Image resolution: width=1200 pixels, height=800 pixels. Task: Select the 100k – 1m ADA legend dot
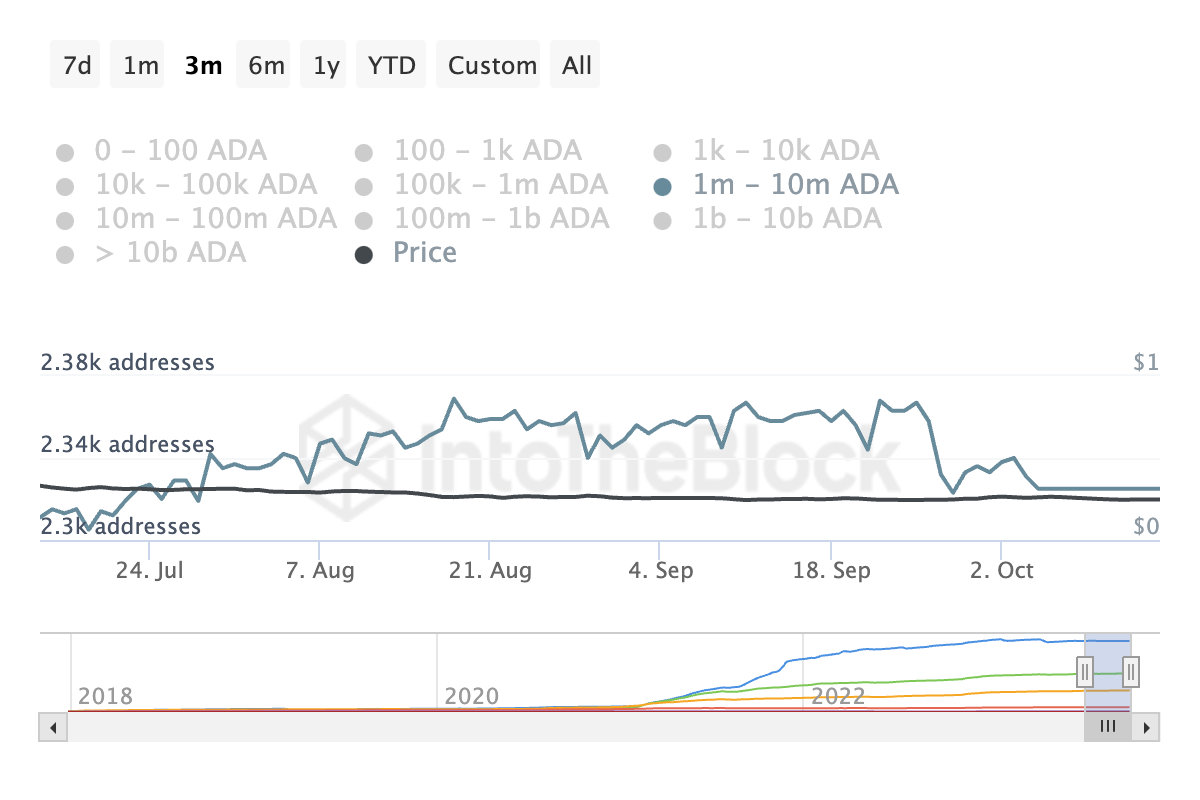[x=364, y=184]
